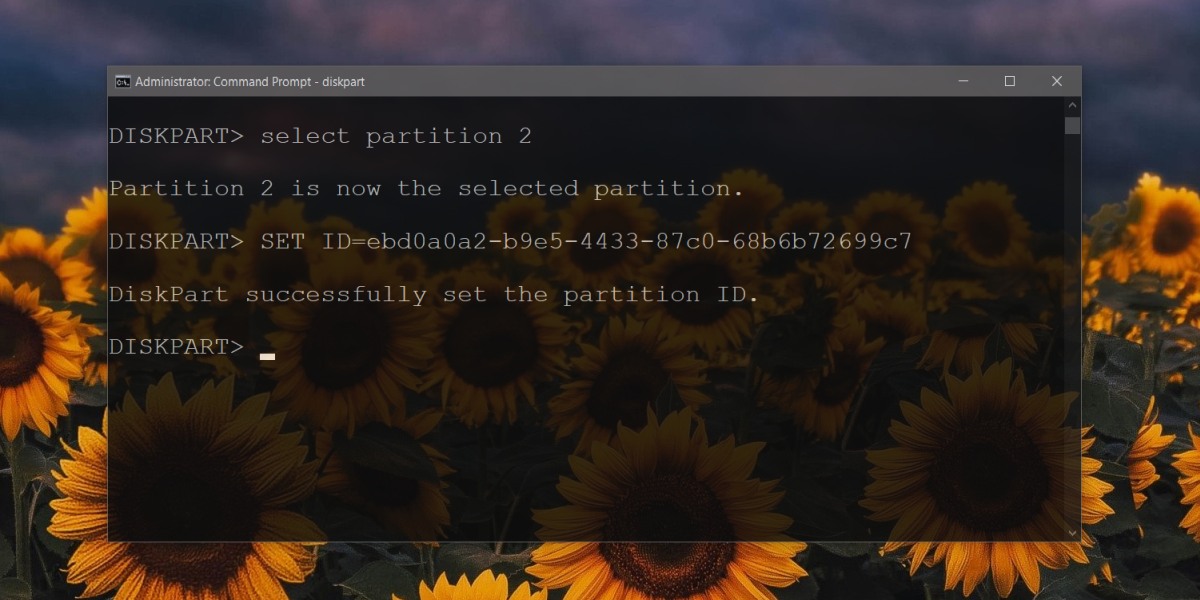Screen dimensions: 1200x600
Task: Click the blinking cursor at the last DISKPART prompt
Action: 267,355
